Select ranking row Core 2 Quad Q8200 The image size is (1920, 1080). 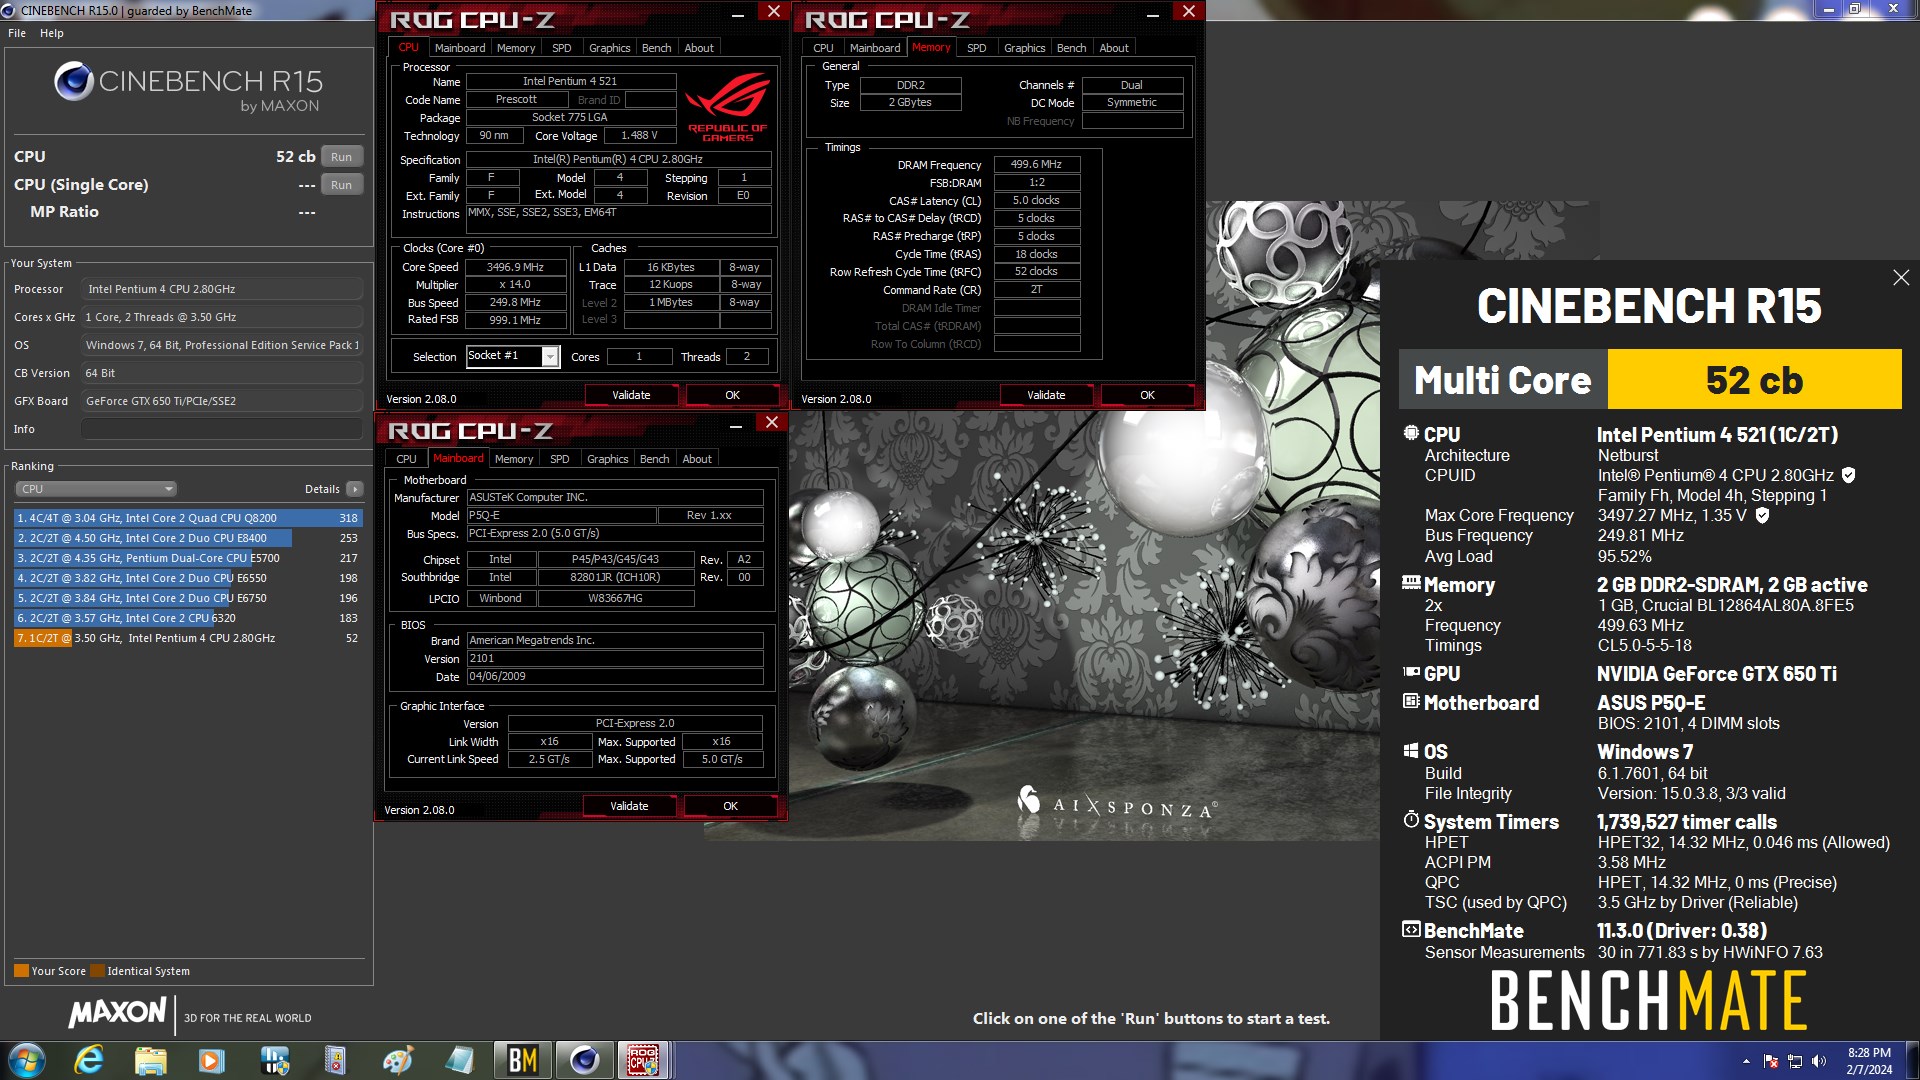(188, 518)
